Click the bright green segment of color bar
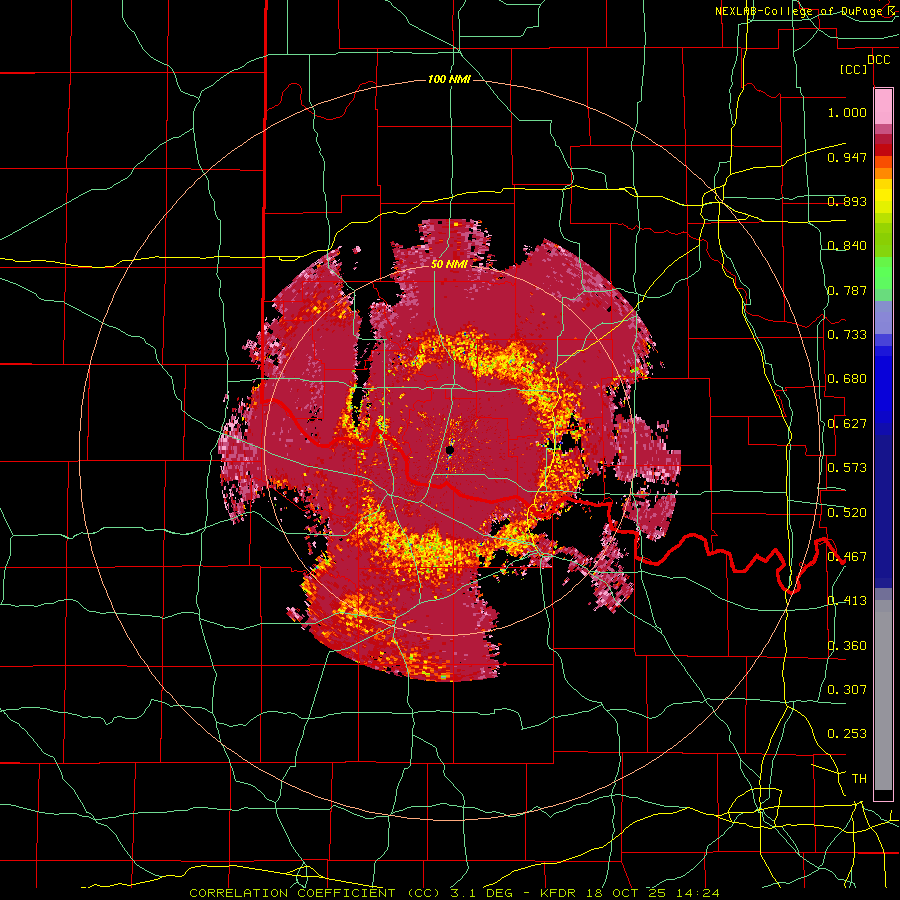Screen dimensions: 900x900 (883, 273)
